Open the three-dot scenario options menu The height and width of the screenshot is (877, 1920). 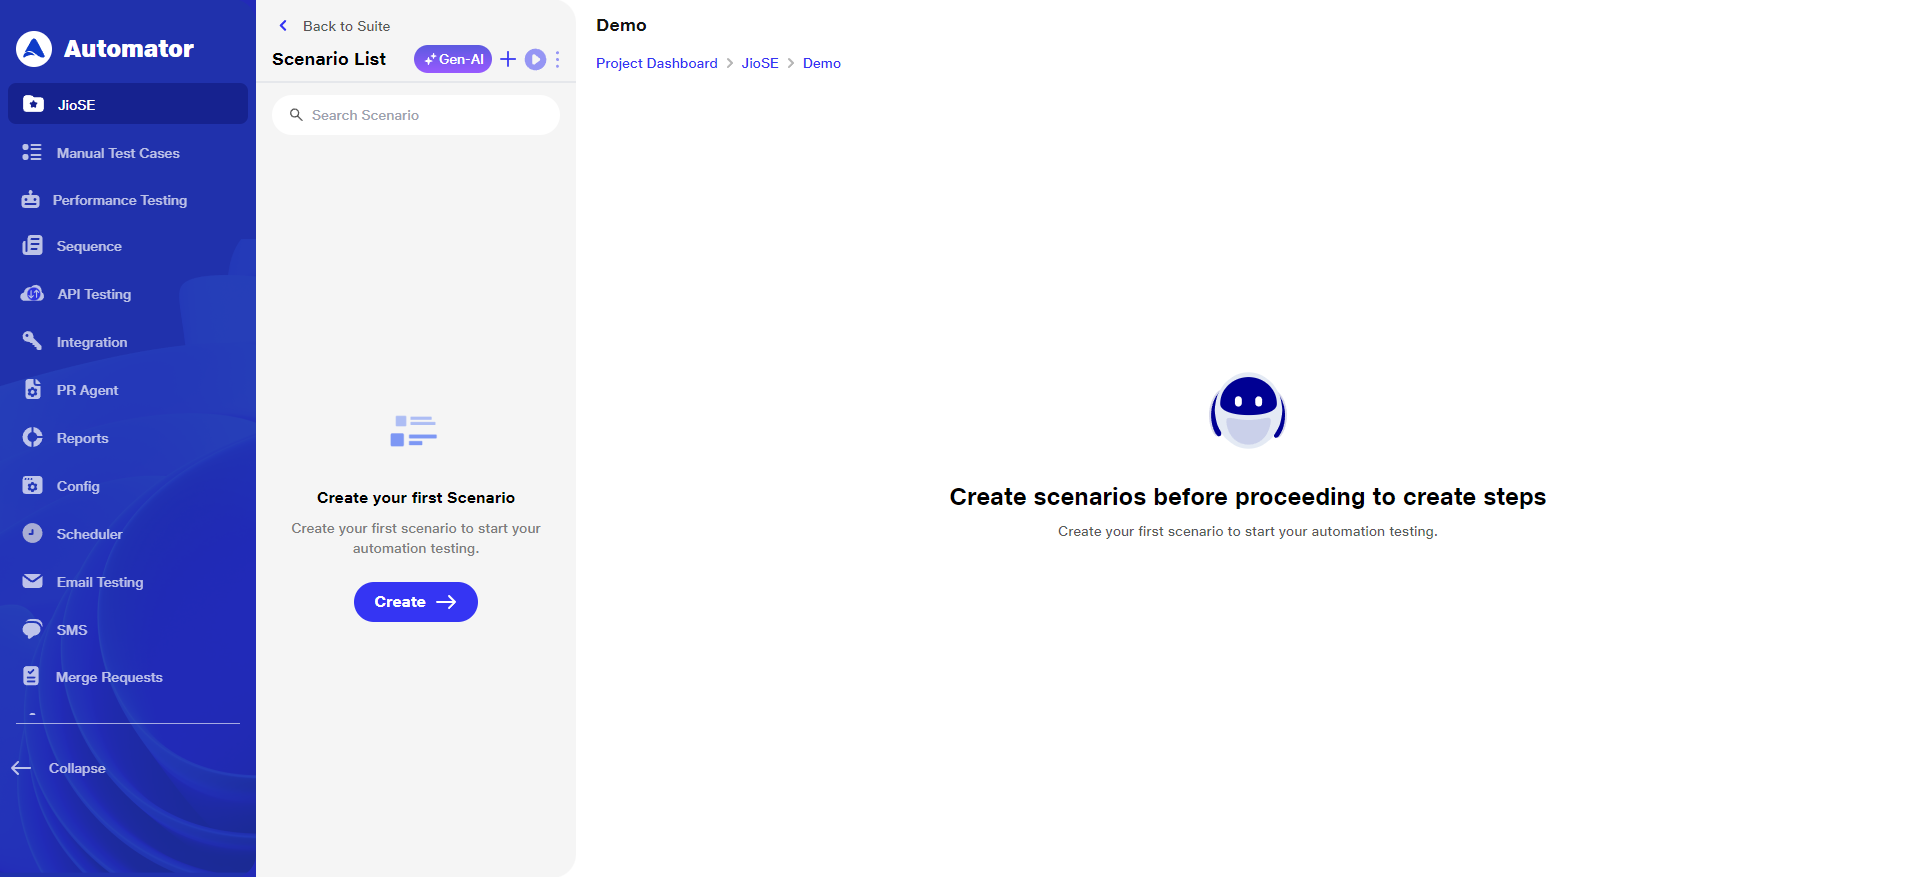pos(557,59)
